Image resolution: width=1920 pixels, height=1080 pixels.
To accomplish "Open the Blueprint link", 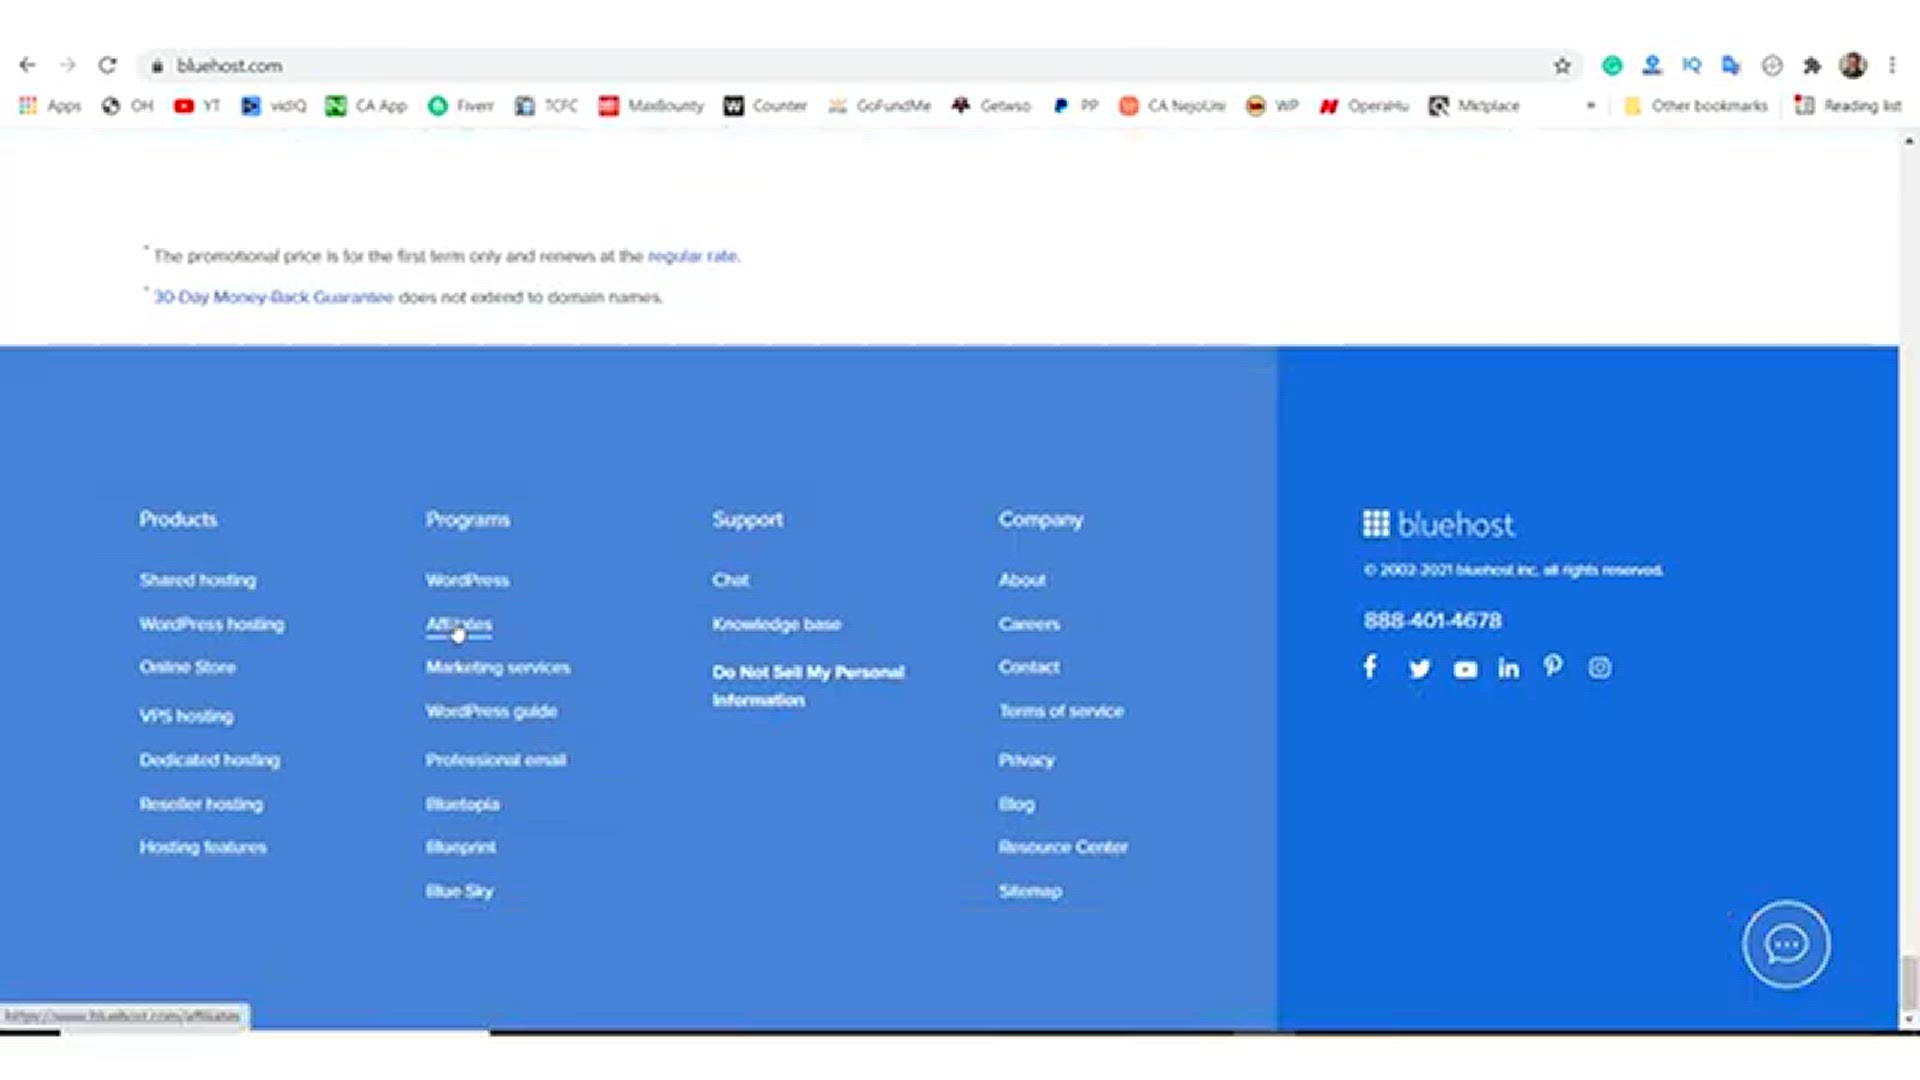I will tap(460, 847).
